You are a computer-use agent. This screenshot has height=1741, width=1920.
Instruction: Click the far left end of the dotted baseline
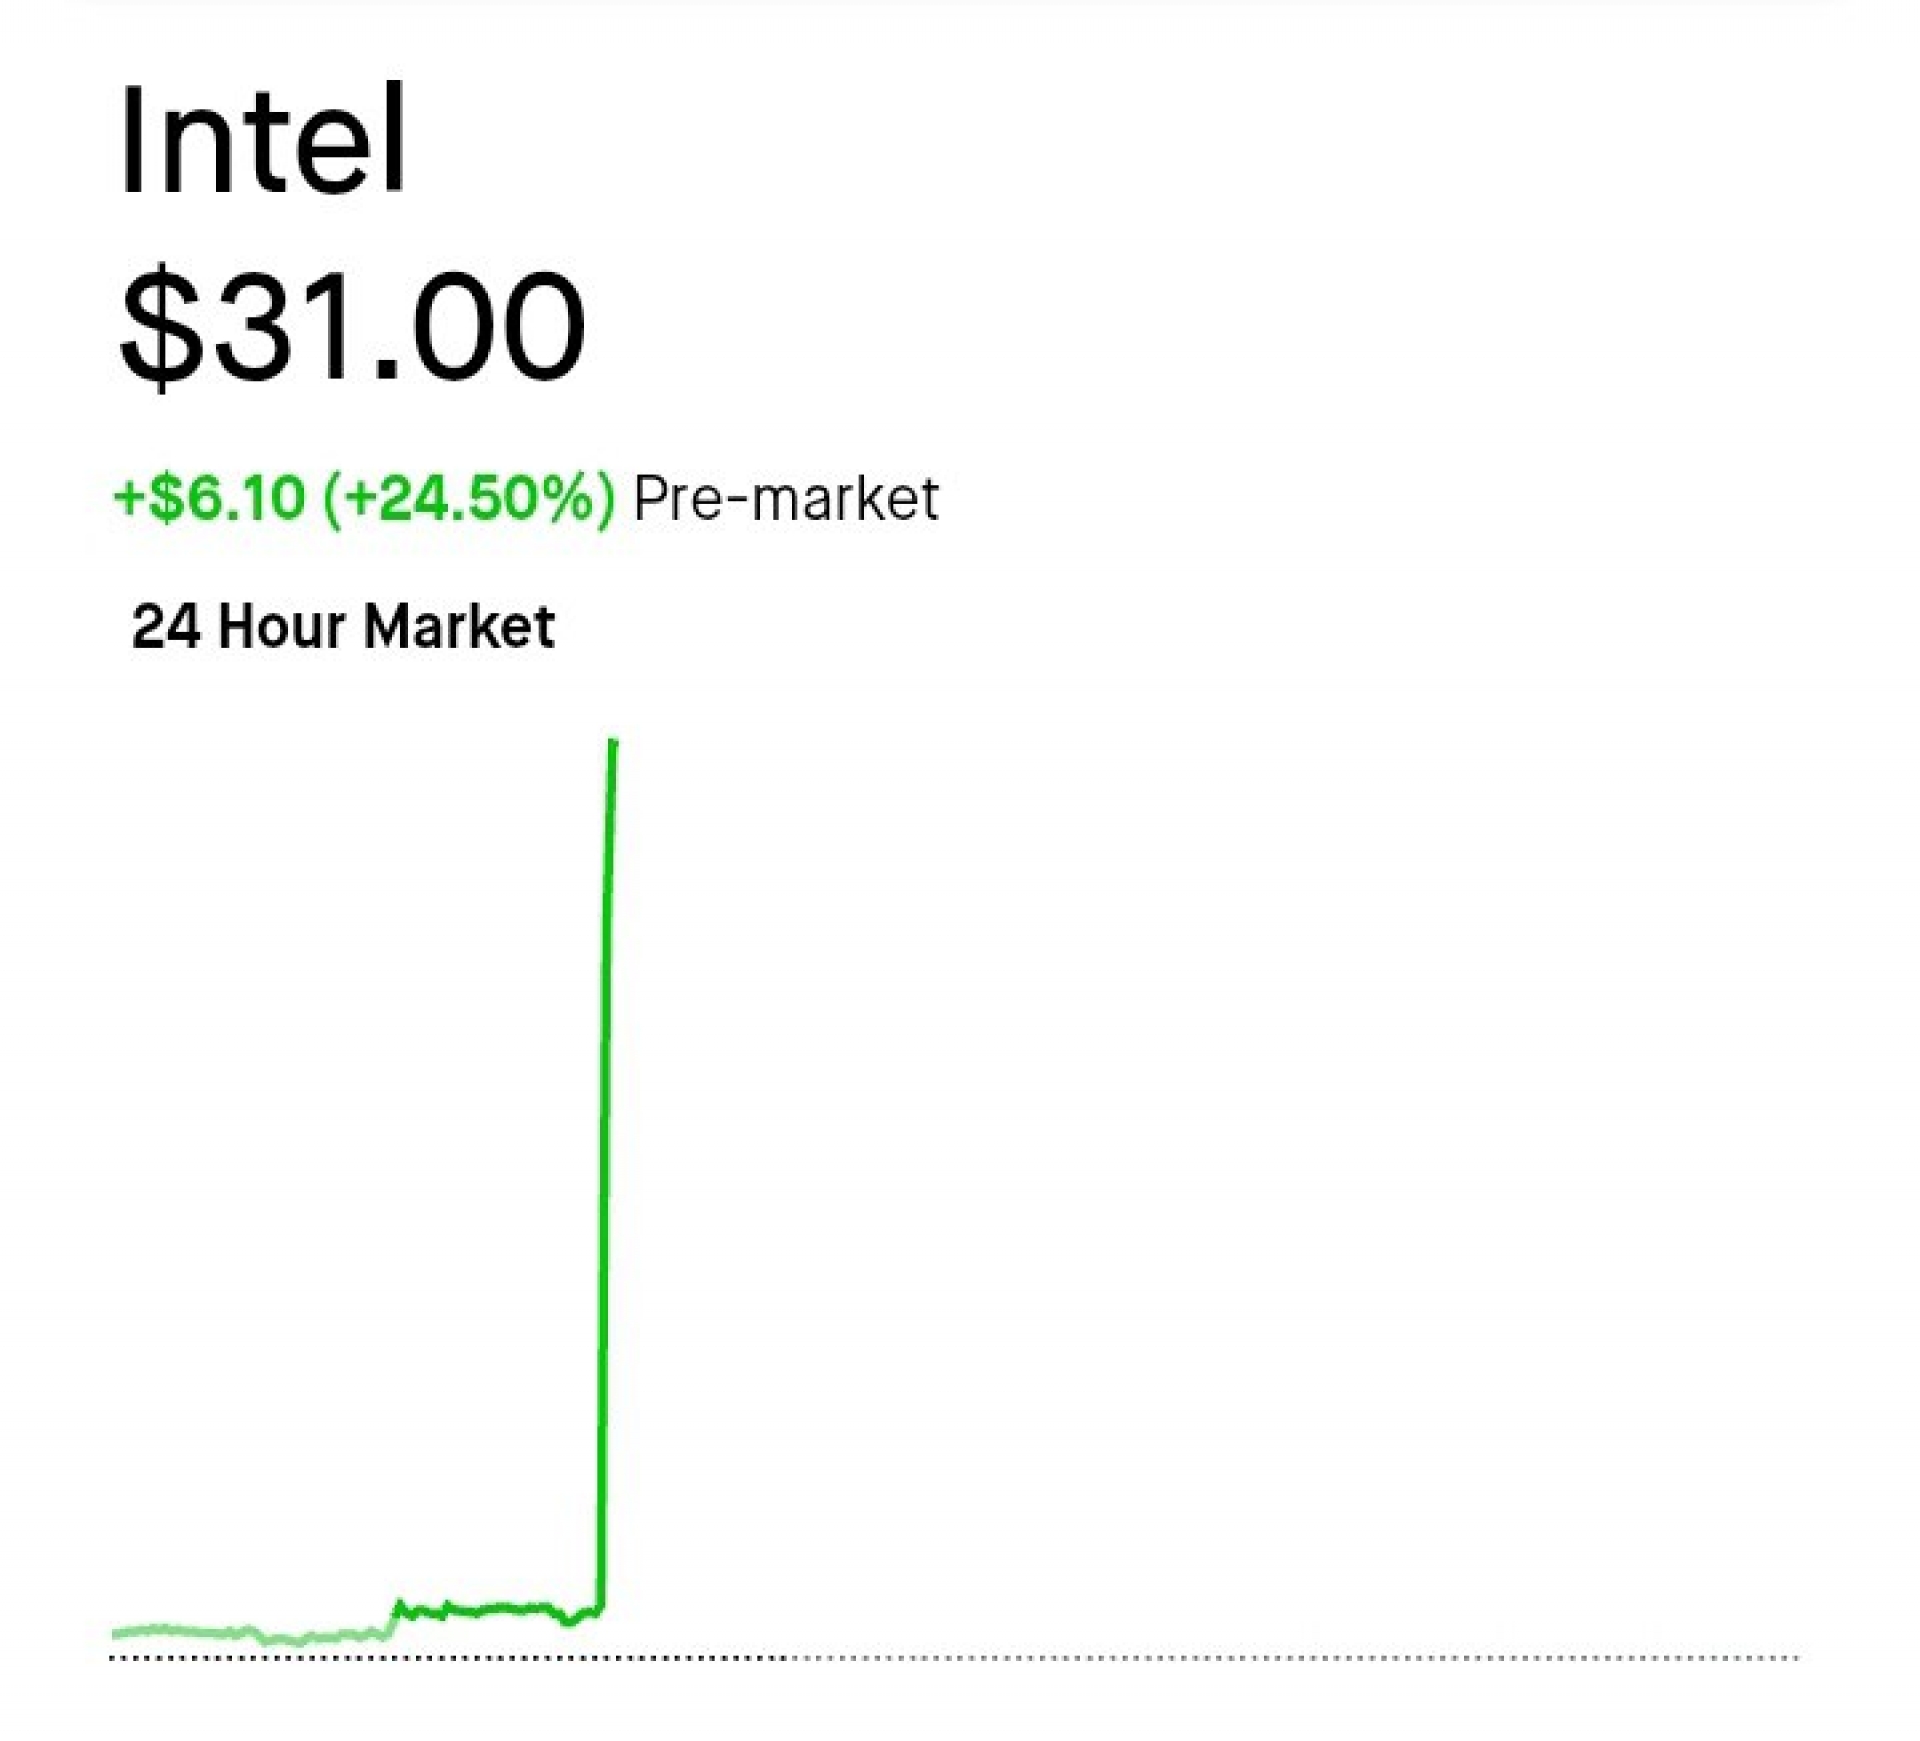[x=113, y=1658]
